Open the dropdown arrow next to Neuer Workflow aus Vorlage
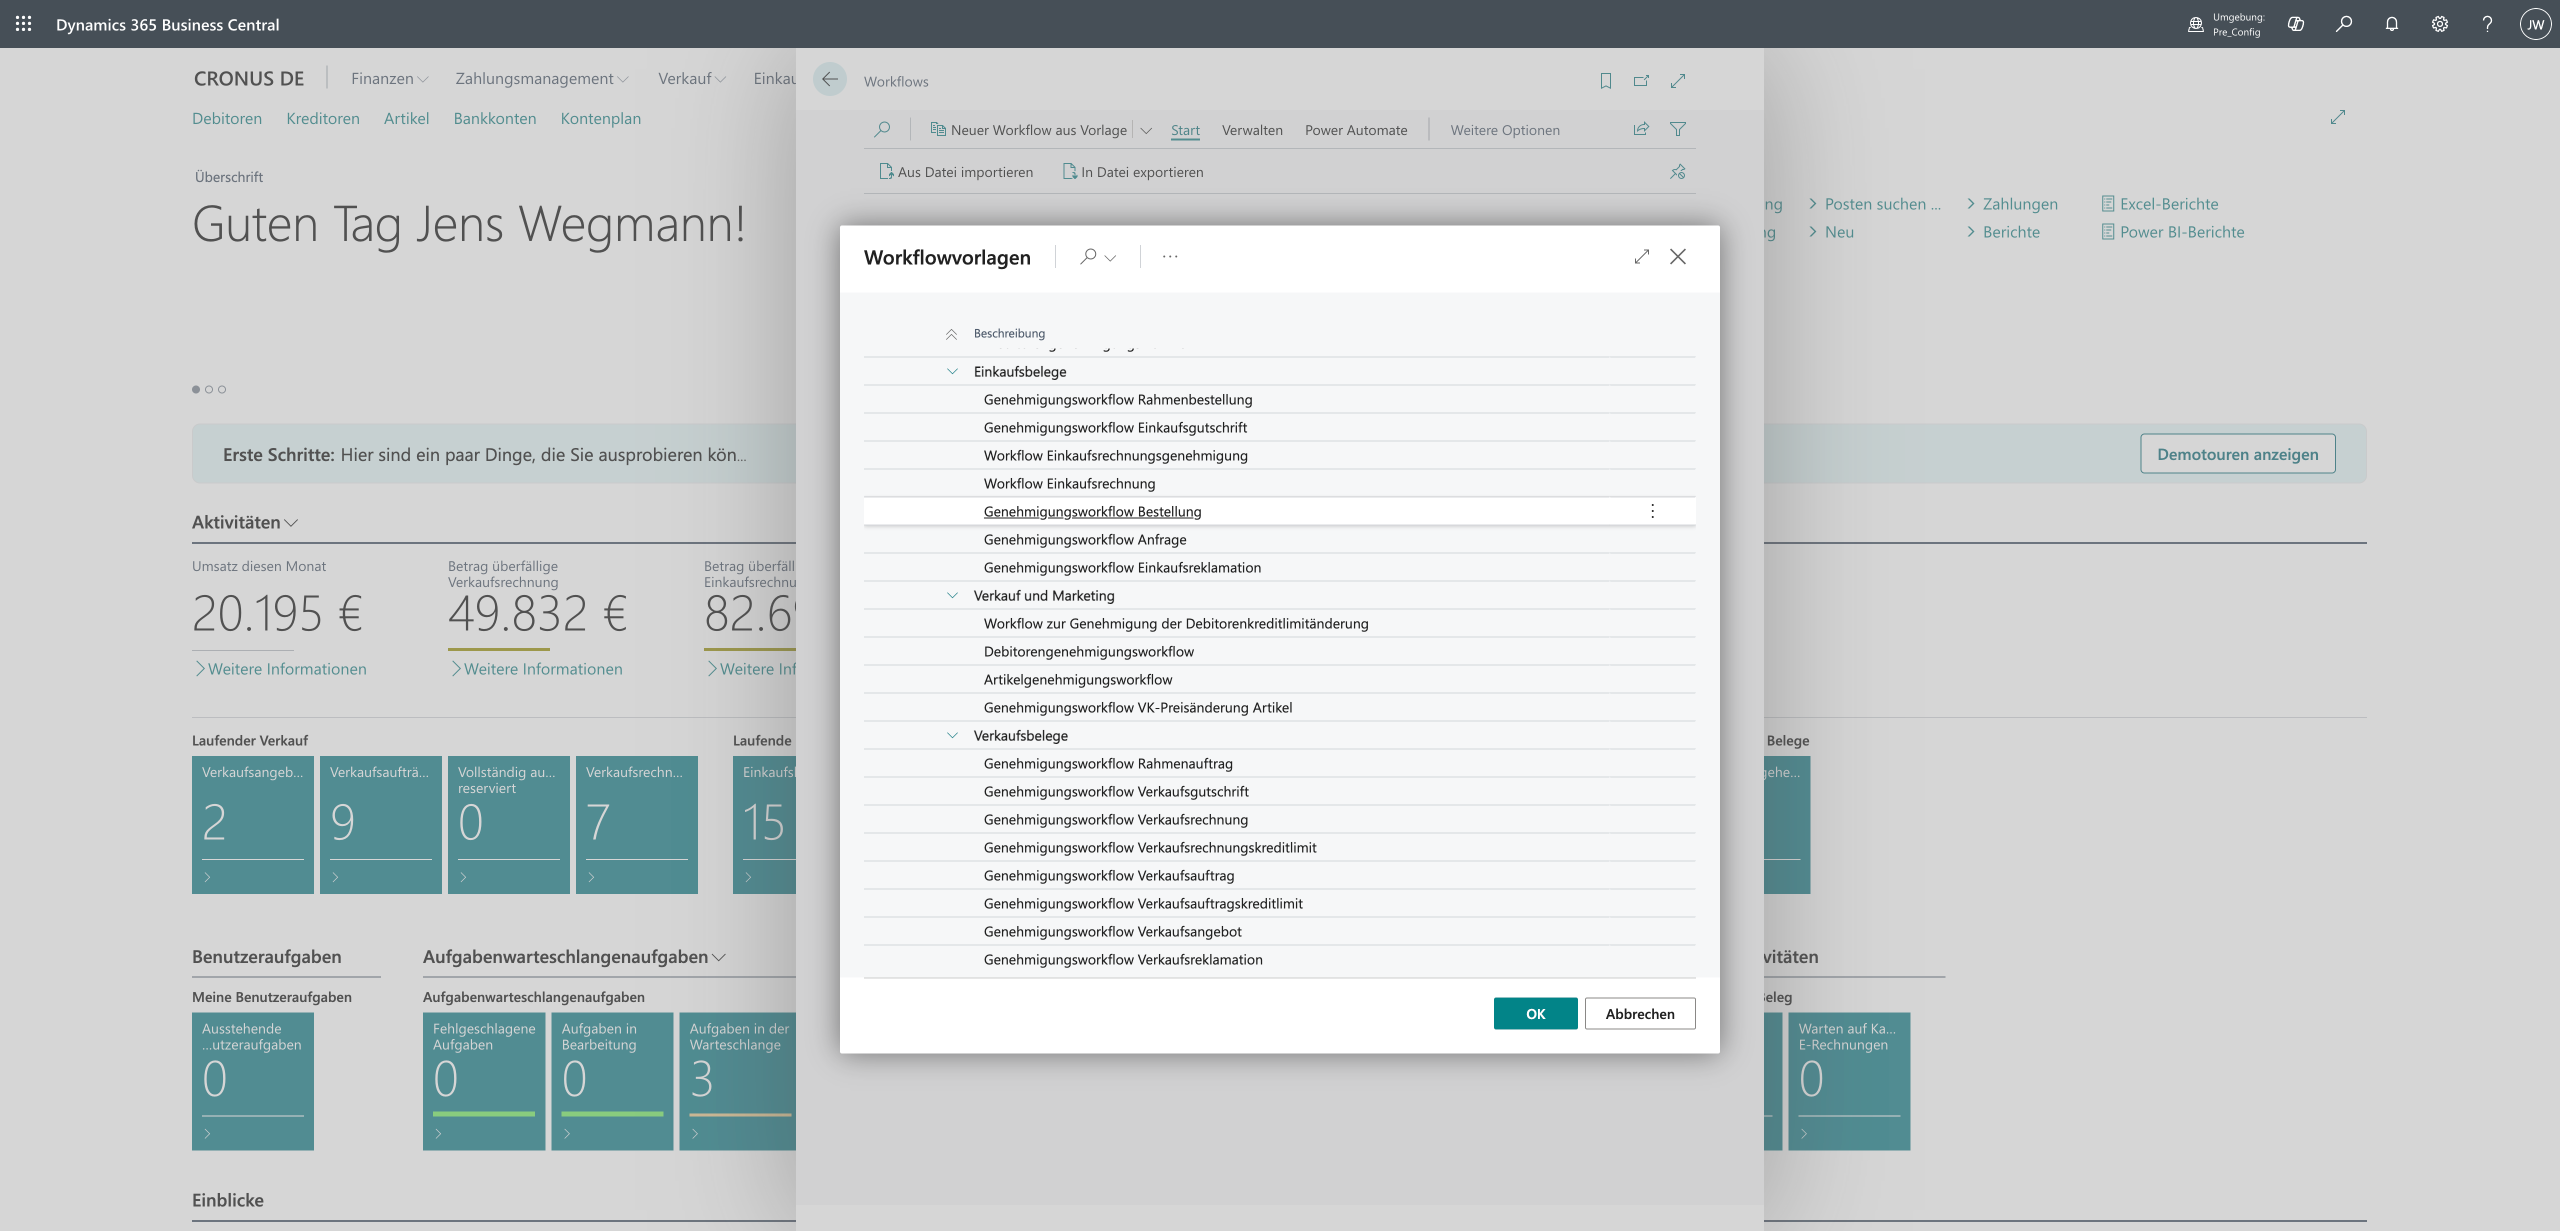The height and width of the screenshot is (1231, 2560). point(1146,130)
